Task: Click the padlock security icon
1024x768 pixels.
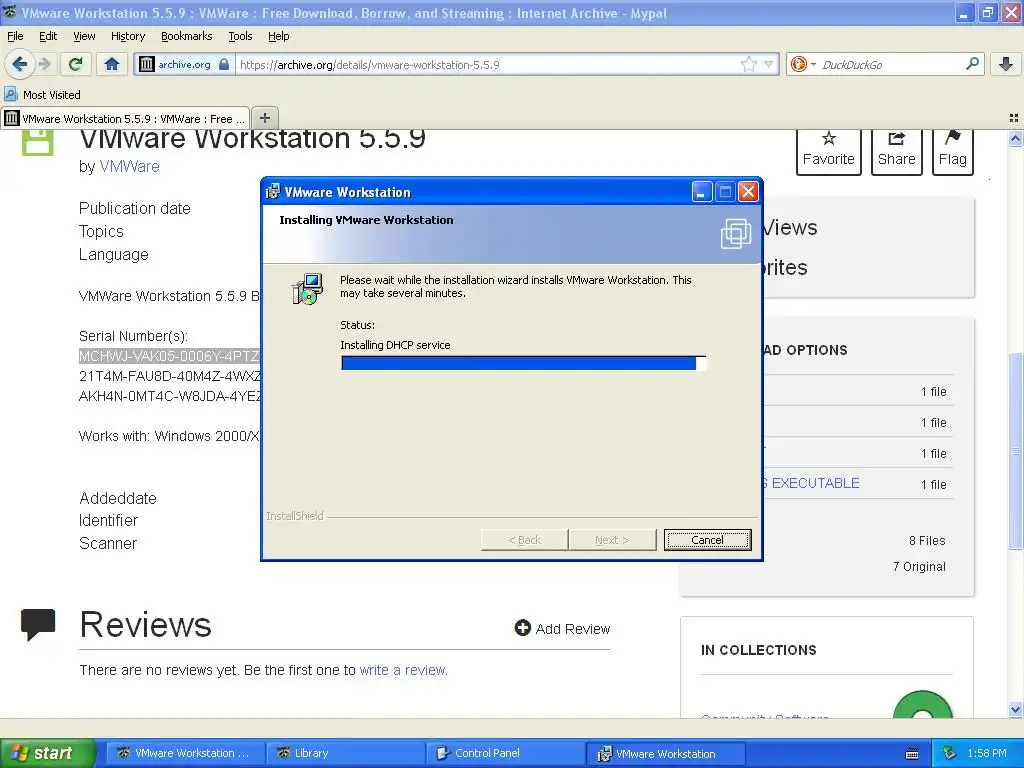Action: (x=224, y=64)
